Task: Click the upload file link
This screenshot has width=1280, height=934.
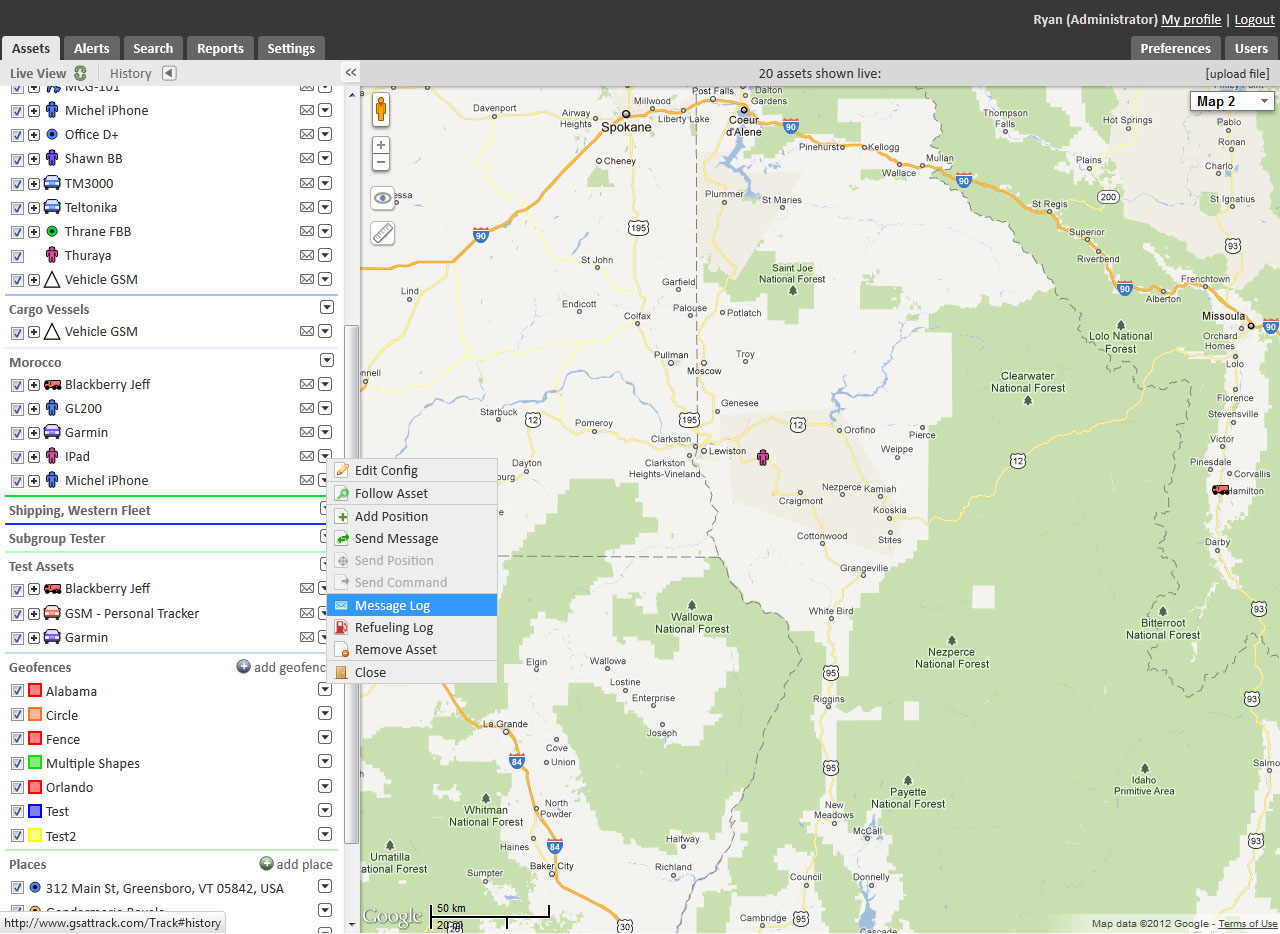Action: (x=1237, y=73)
